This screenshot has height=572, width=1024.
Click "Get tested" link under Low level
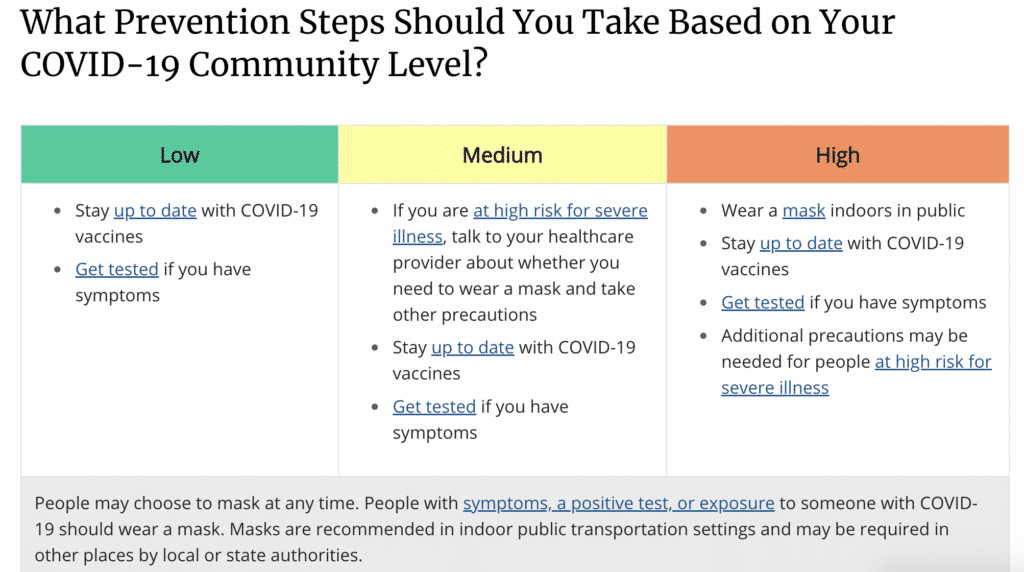click(x=117, y=270)
